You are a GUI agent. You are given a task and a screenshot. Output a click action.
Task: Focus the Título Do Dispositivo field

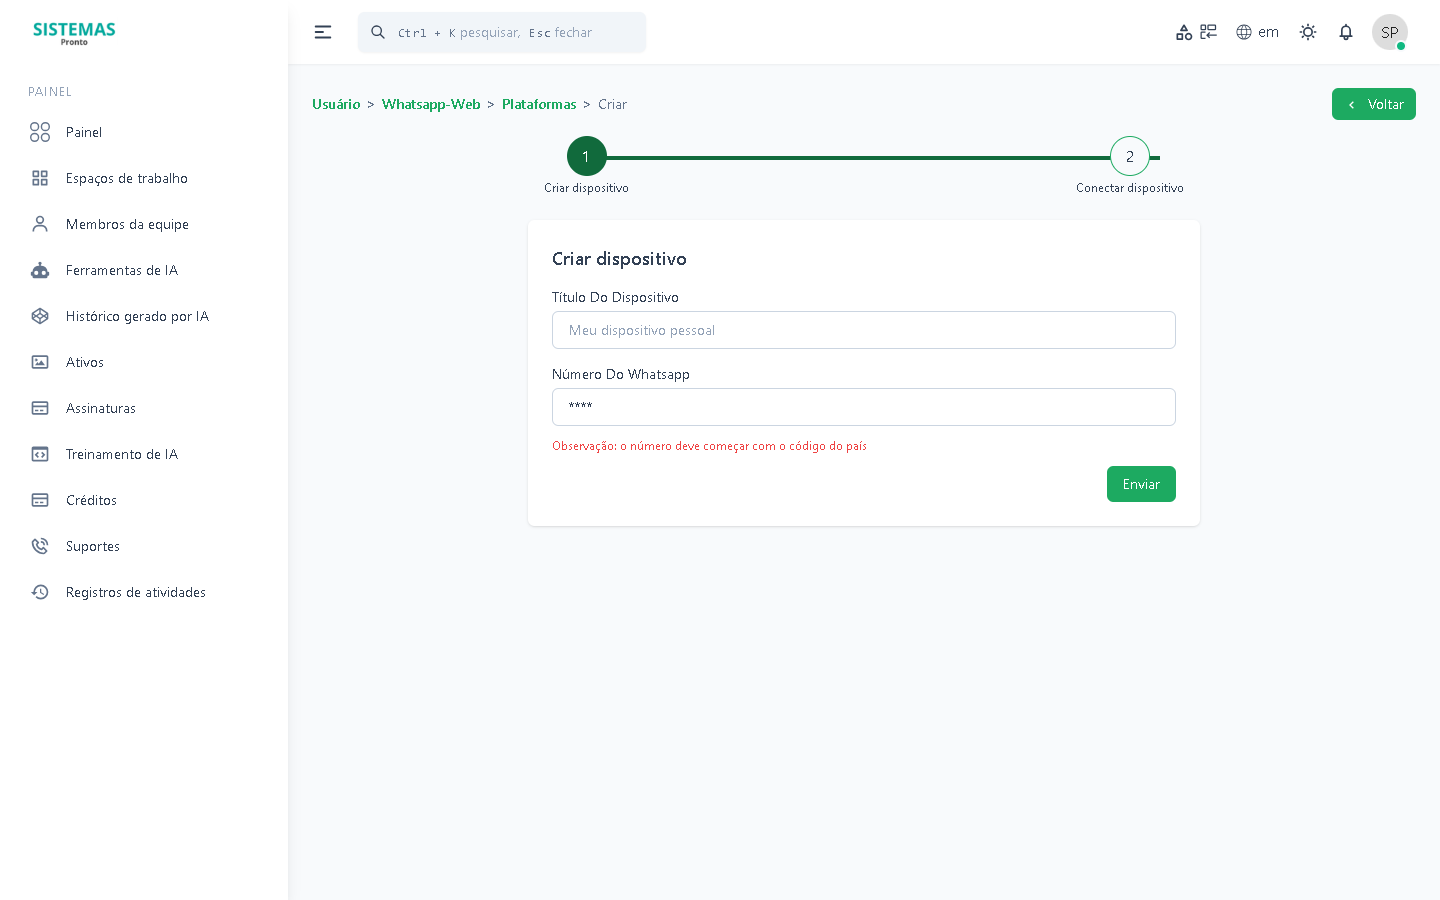point(863,330)
